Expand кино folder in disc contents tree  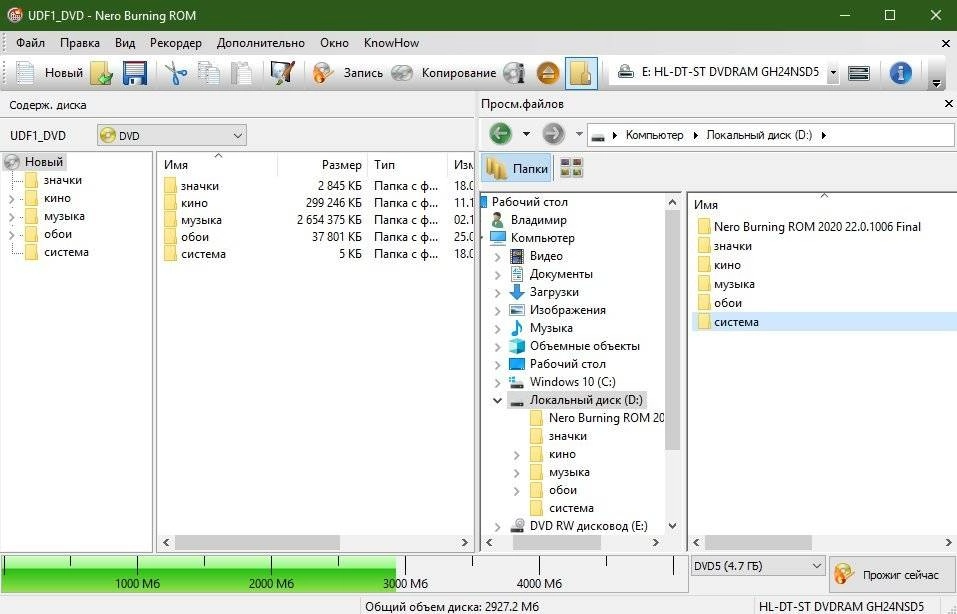(12, 199)
